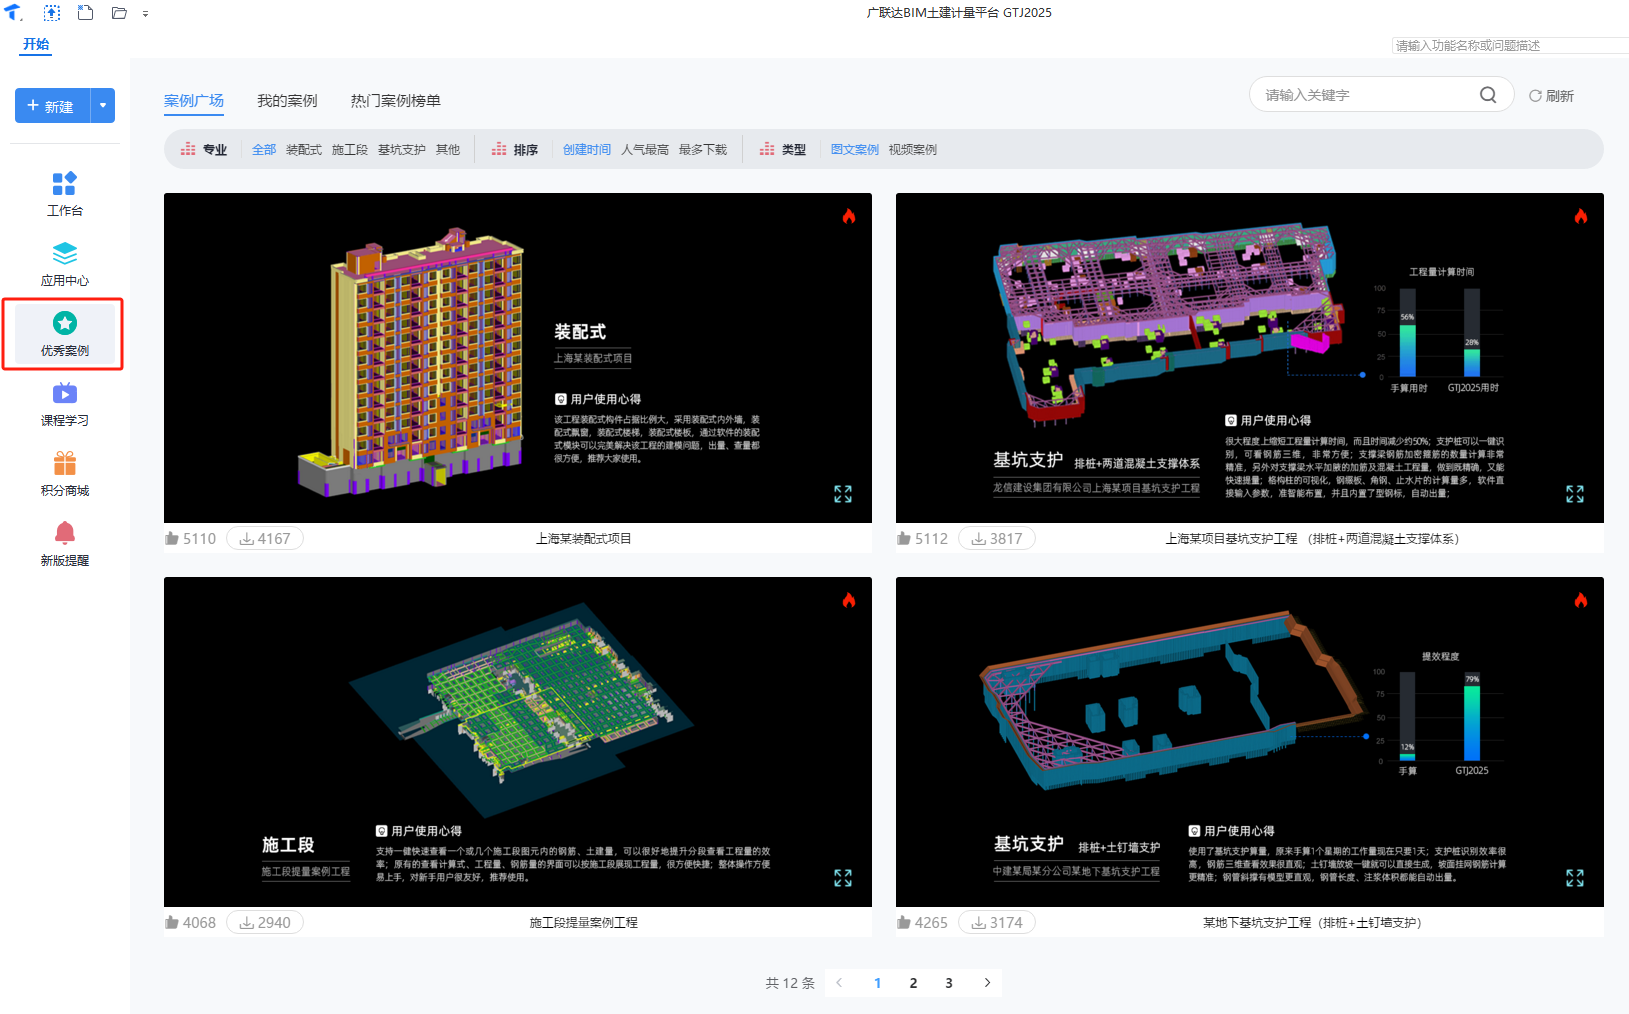Open the 上海某装配式项目 title link

pyautogui.click(x=584, y=538)
